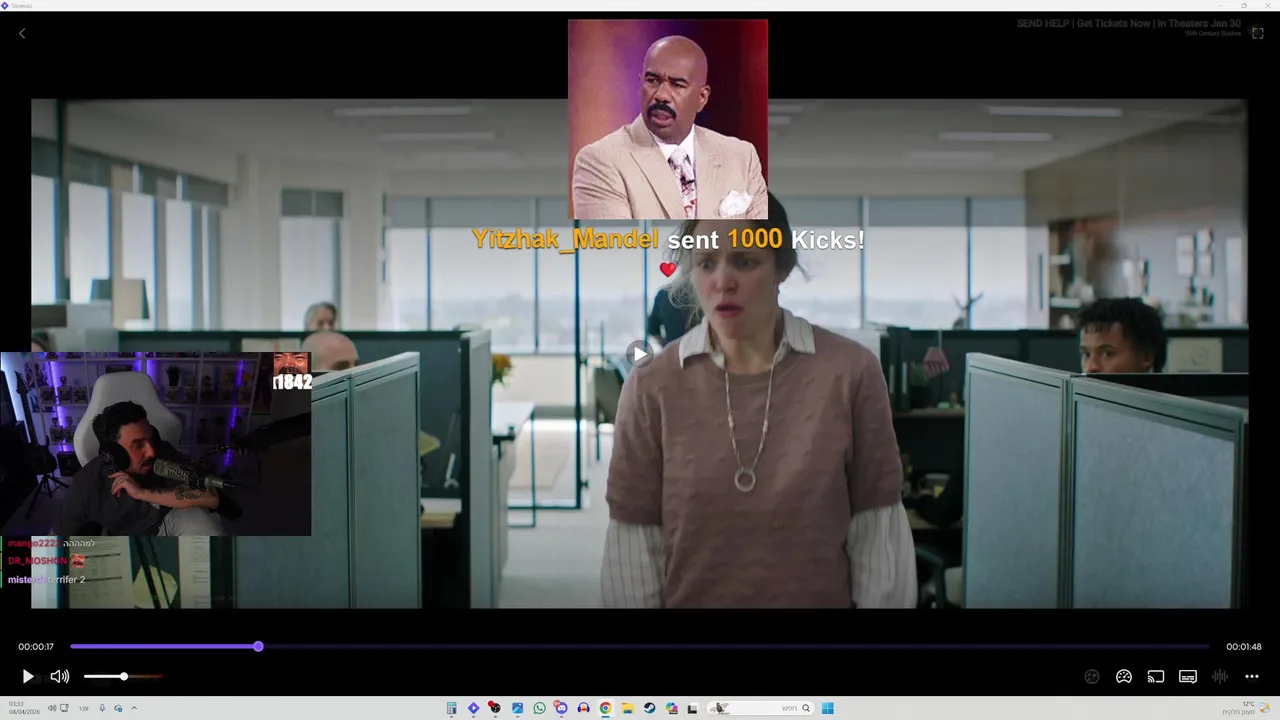
Task: Click the elapsed time 00:00:17
Action: 36,647
